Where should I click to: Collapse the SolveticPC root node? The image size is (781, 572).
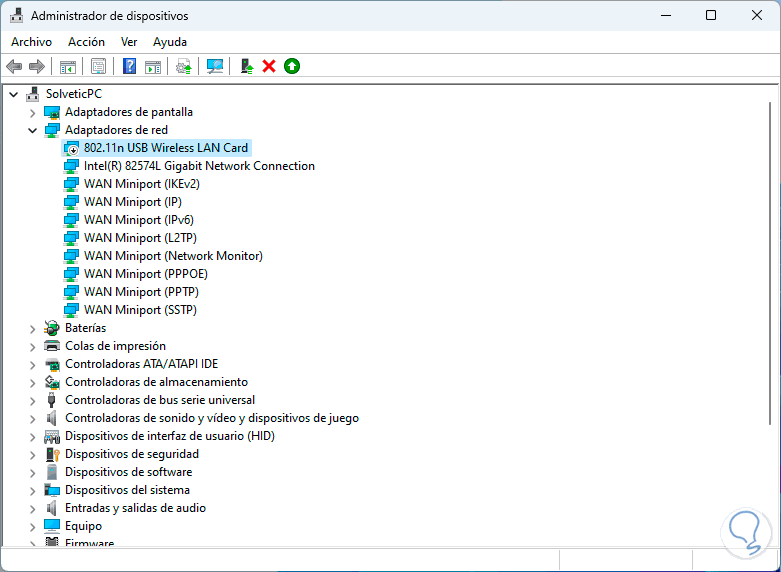click(13, 94)
